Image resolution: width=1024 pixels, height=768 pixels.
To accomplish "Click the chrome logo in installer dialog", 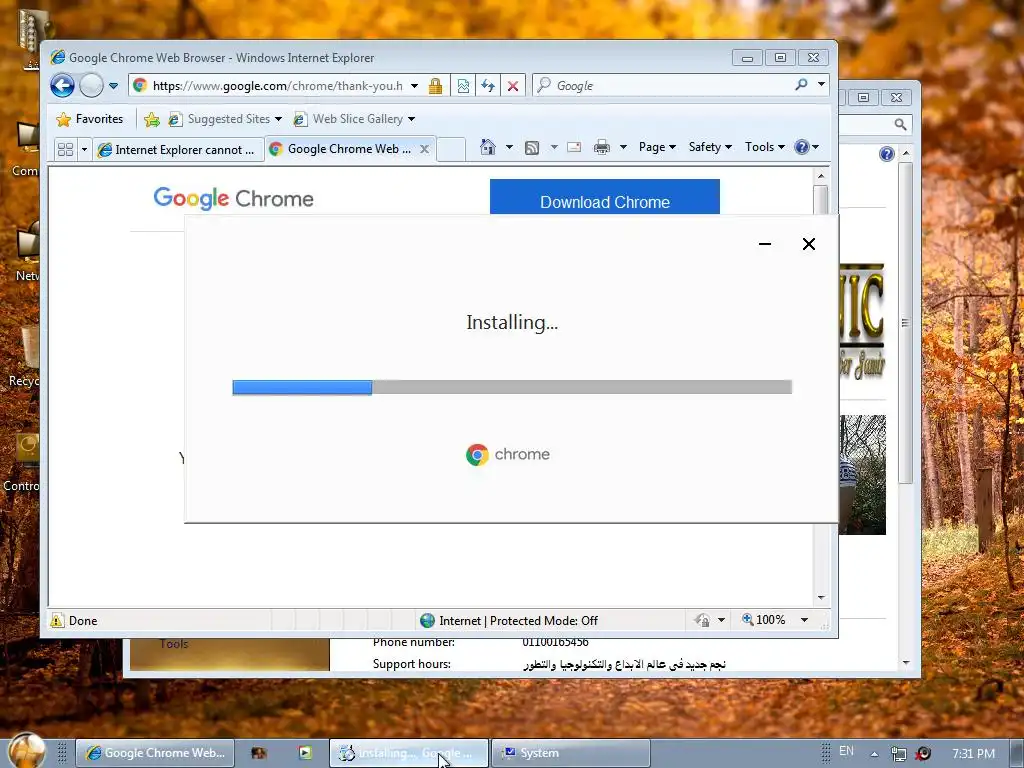I will click(x=507, y=455).
